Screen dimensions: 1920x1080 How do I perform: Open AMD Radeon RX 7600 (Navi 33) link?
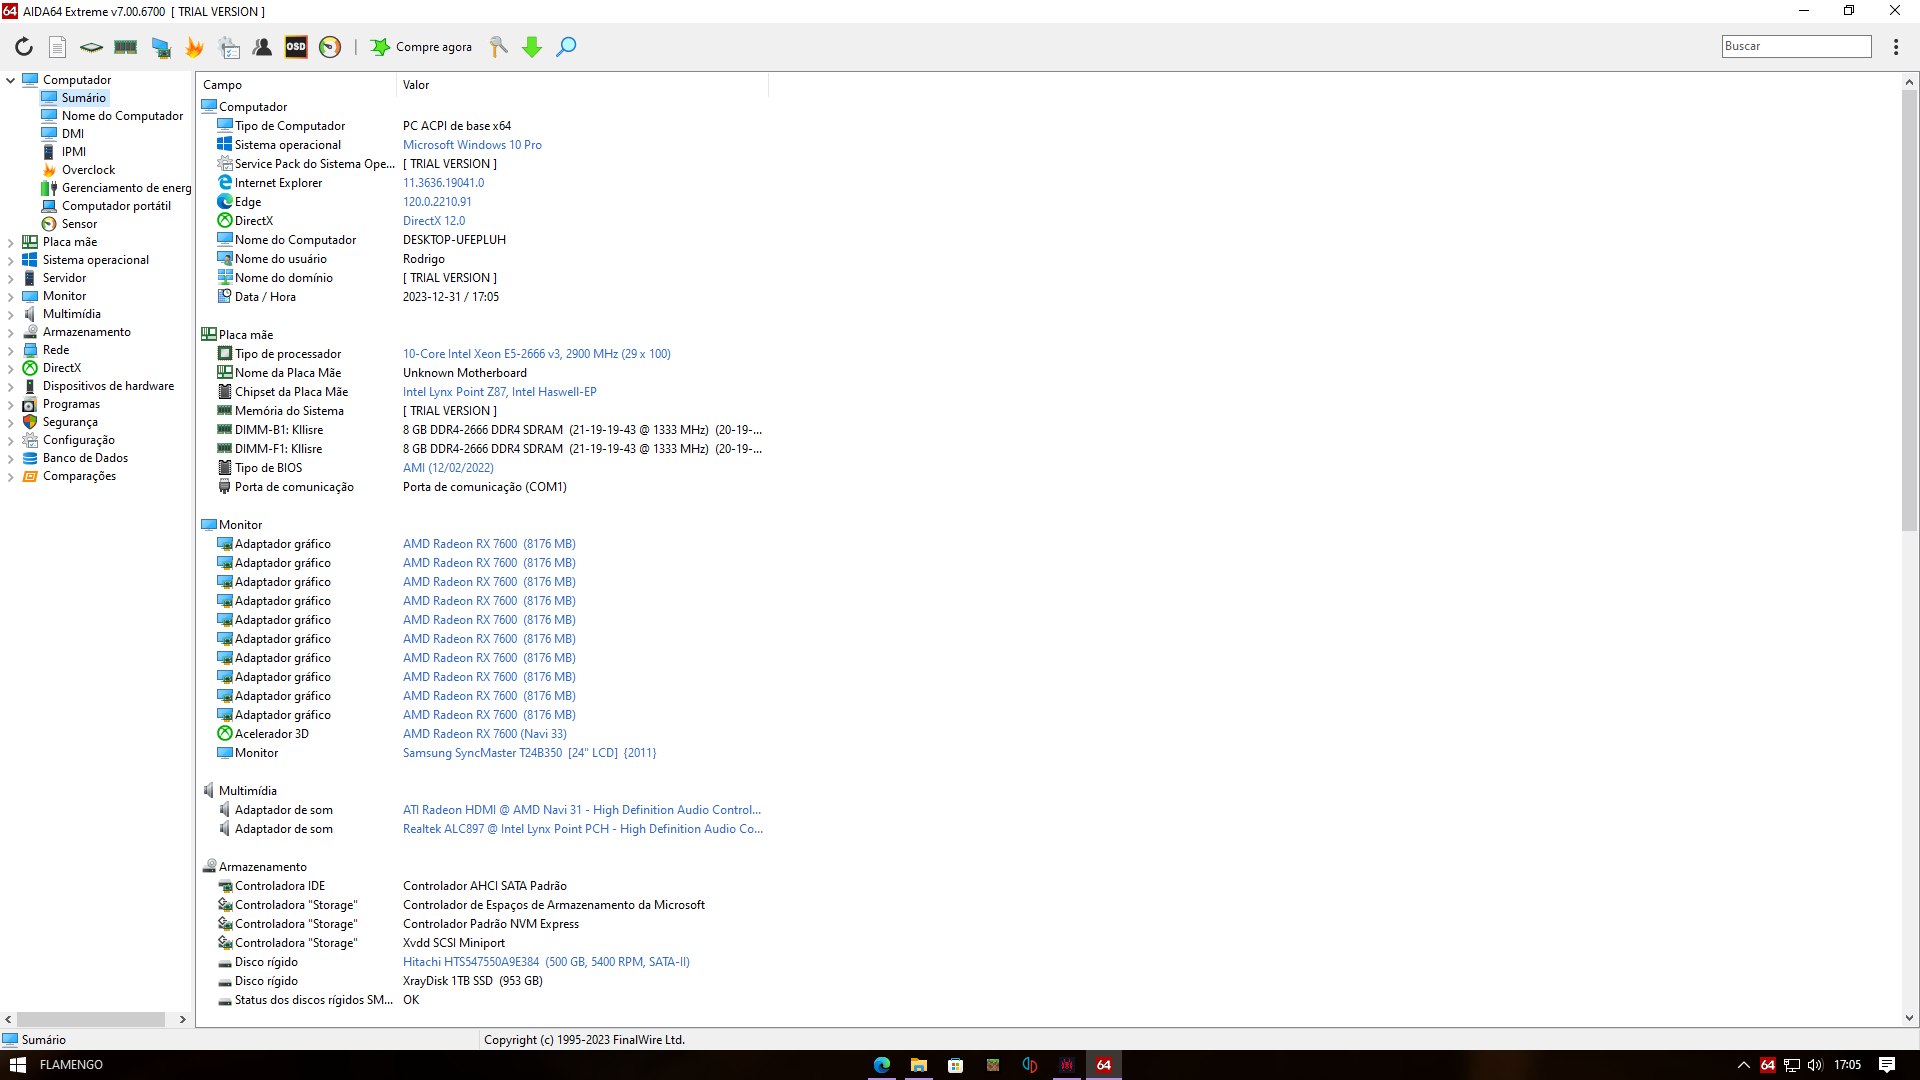pos(484,734)
